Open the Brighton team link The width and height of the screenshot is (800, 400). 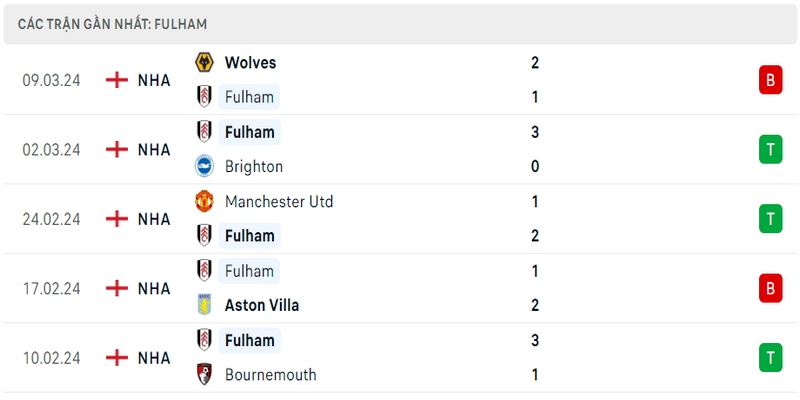tap(254, 166)
